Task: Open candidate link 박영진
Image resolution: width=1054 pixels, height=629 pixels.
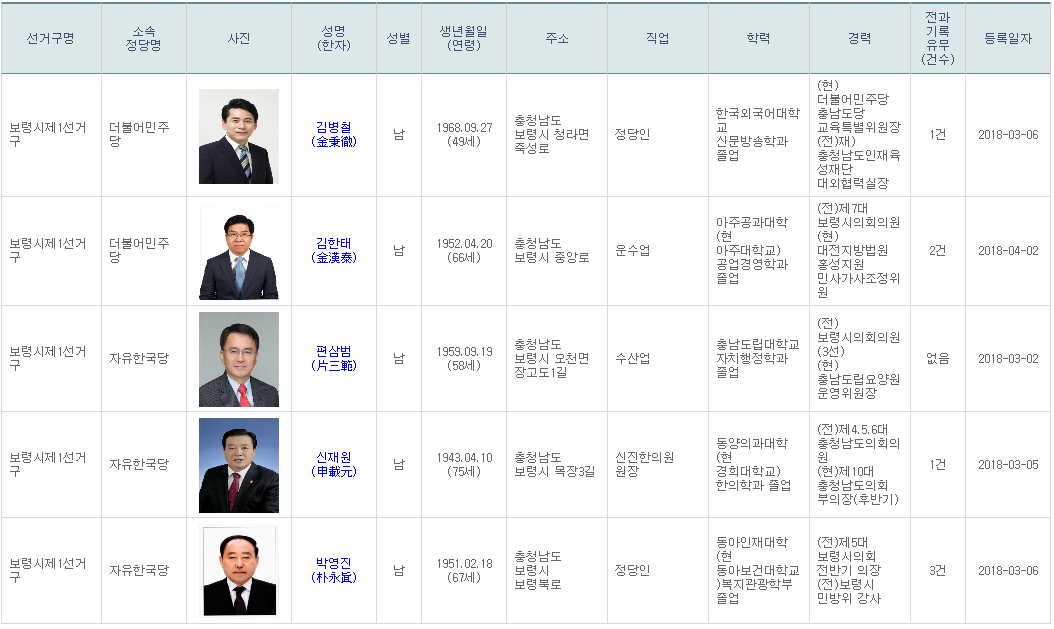Action: [333, 571]
